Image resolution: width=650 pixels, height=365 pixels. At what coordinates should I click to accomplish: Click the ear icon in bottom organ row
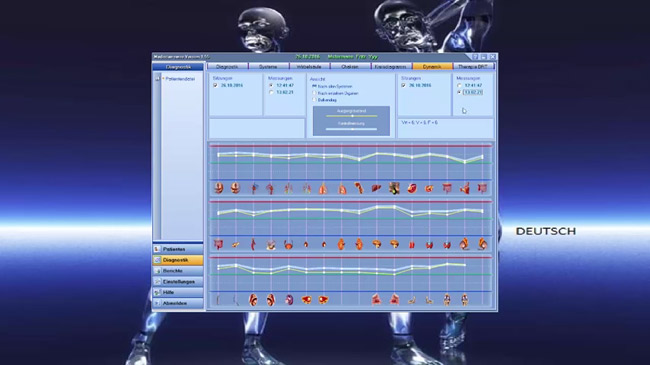(x=253, y=300)
